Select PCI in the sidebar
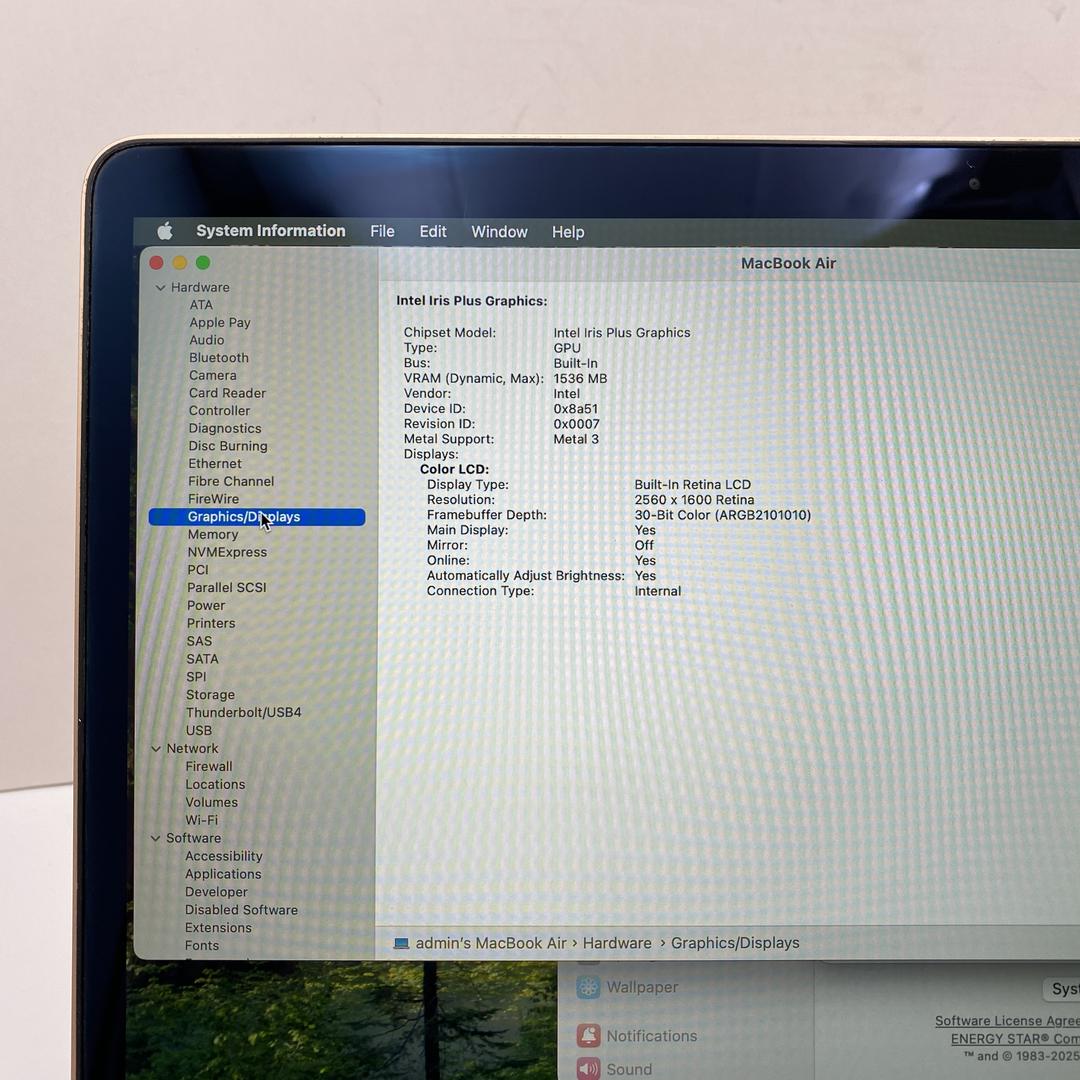This screenshot has width=1080, height=1080. pyautogui.click(x=198, y=570)
